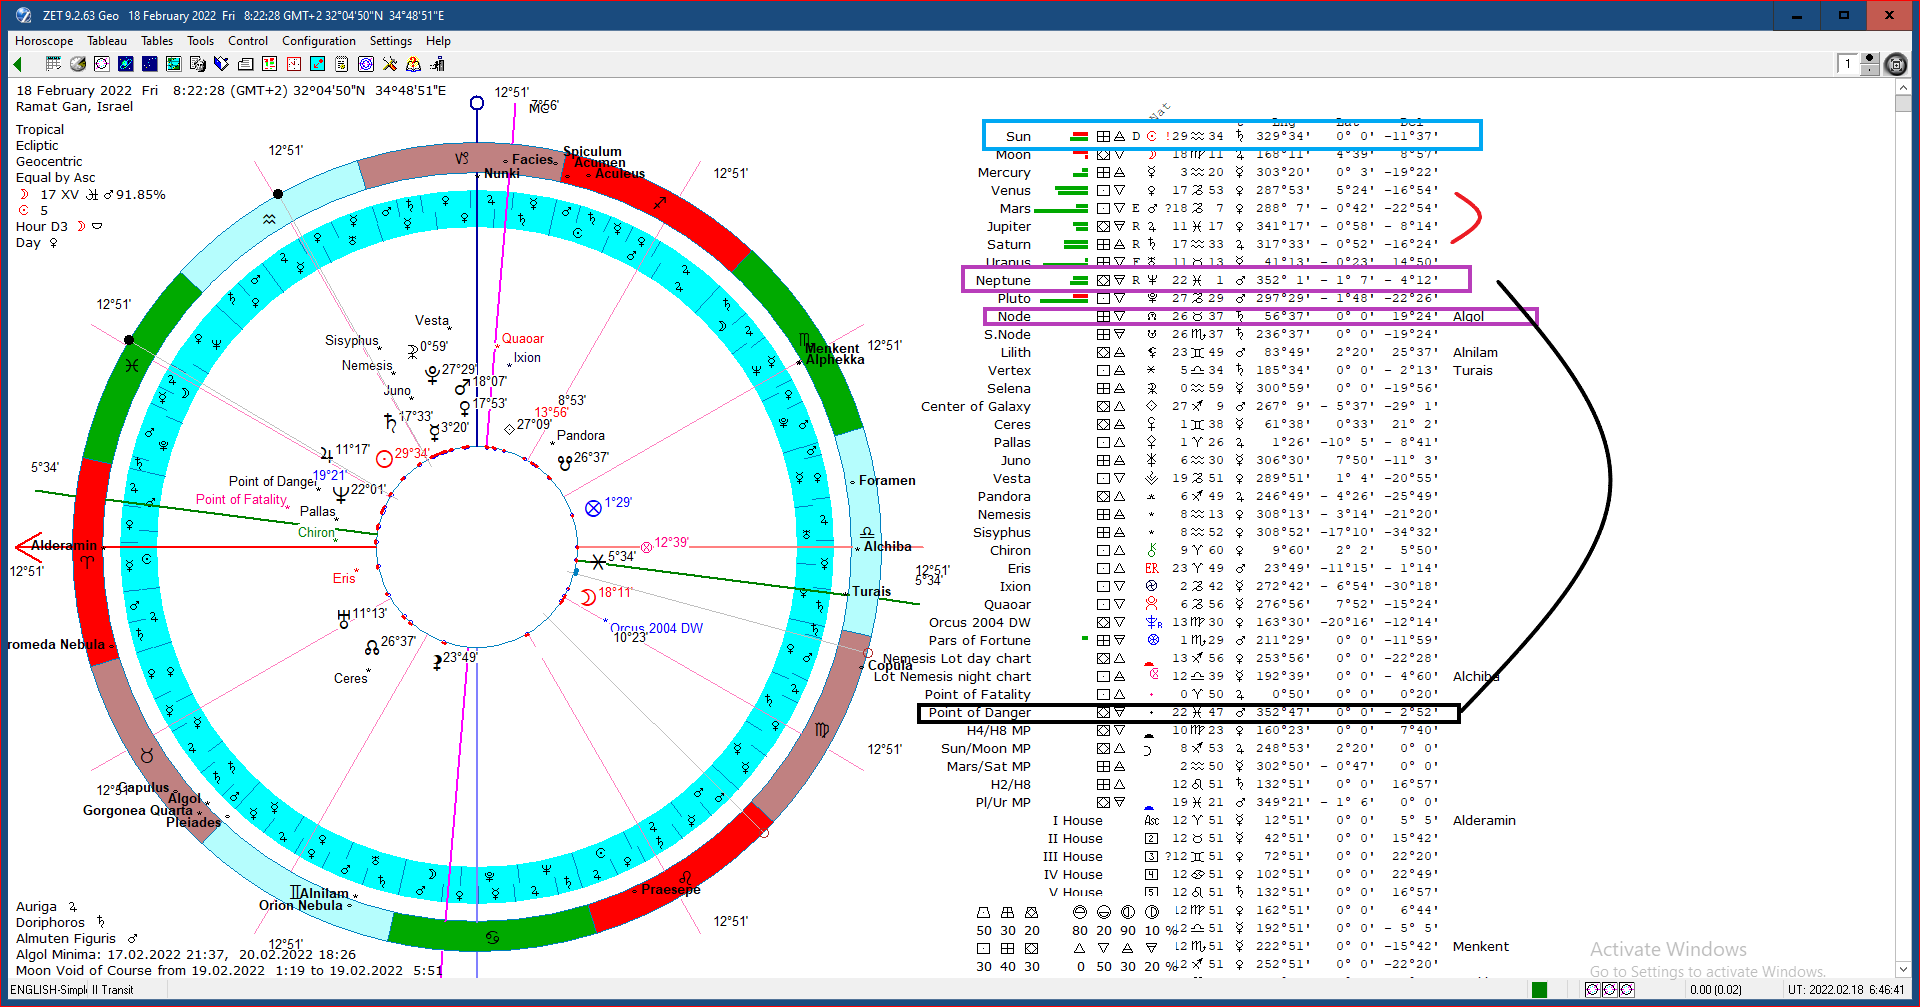Screen dimensions: 1920x1007
Task: Open the notepad toolbar icon
Action: [342, 64]
